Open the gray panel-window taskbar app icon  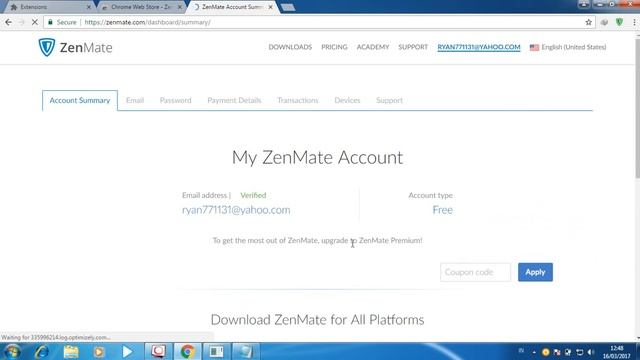tap(216, 351)
